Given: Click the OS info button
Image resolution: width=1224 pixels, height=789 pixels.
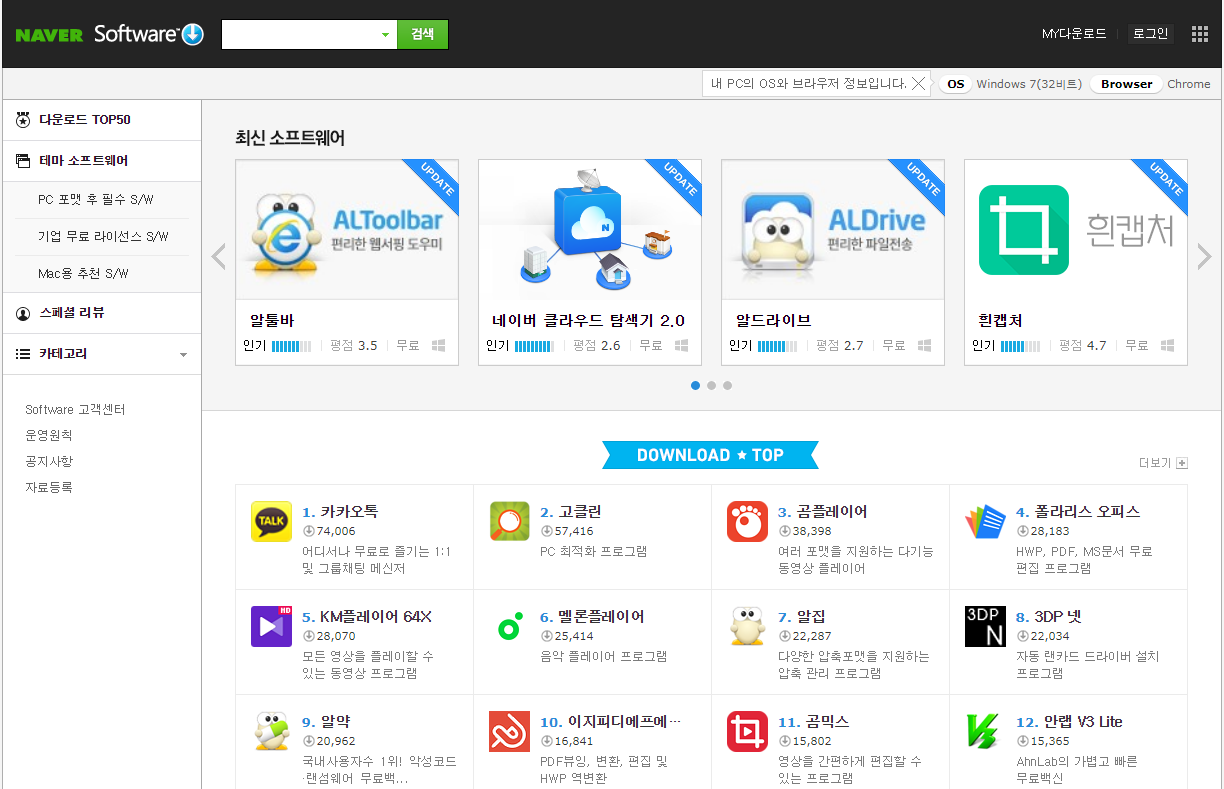Looking at the screenshot, I should (x=956, y=84).
